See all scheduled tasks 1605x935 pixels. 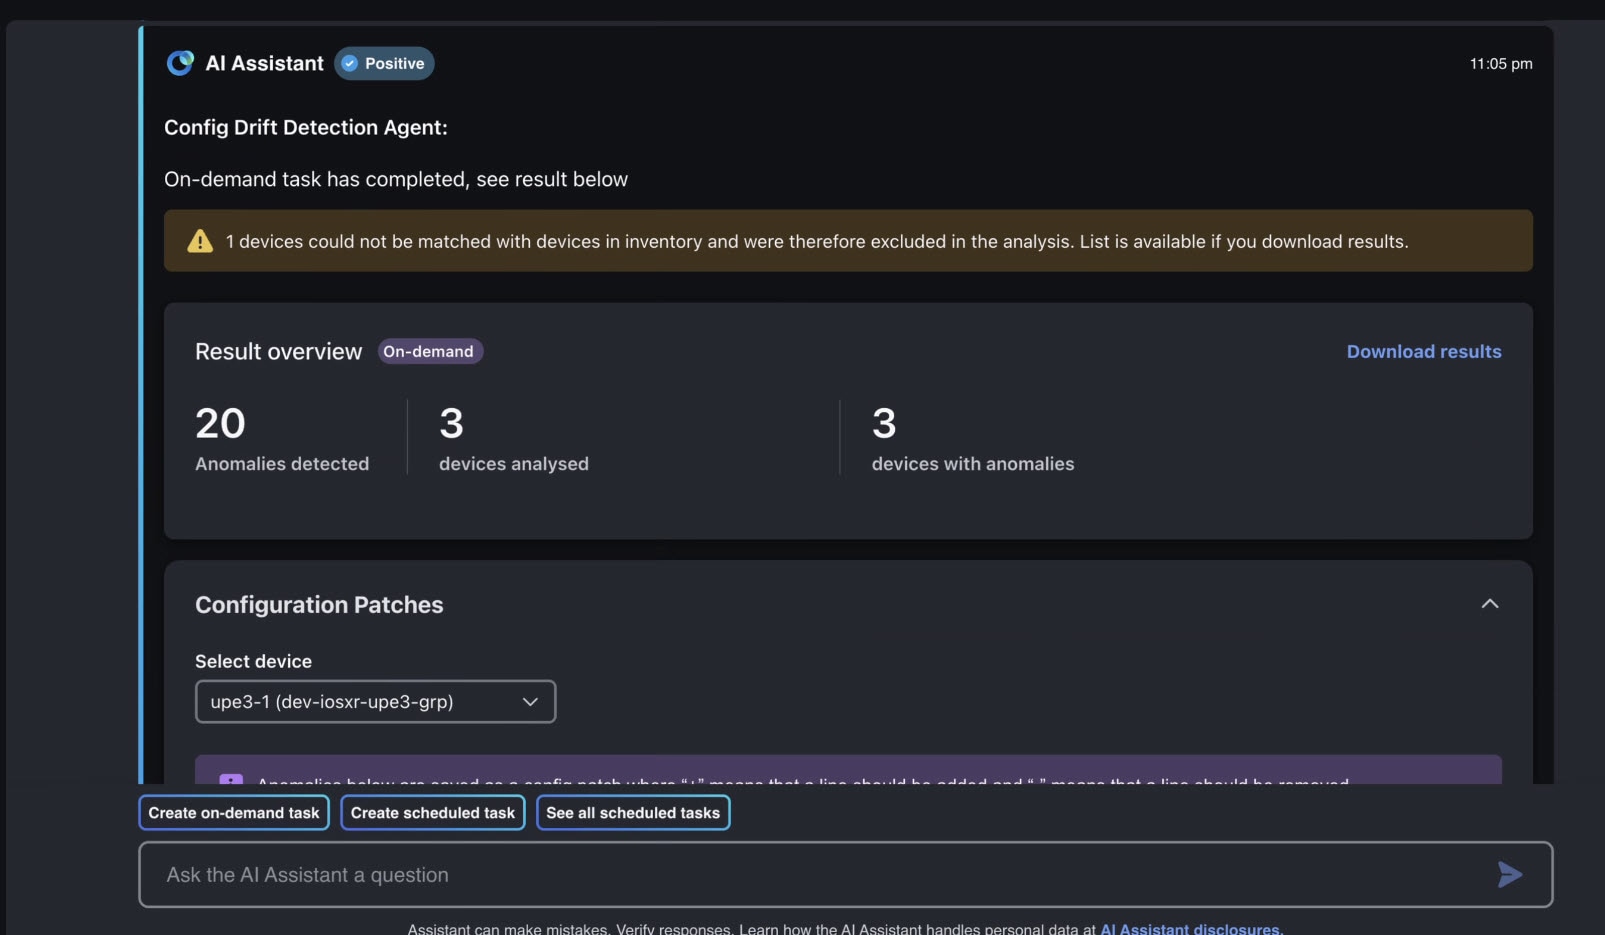tap(633, 813)
